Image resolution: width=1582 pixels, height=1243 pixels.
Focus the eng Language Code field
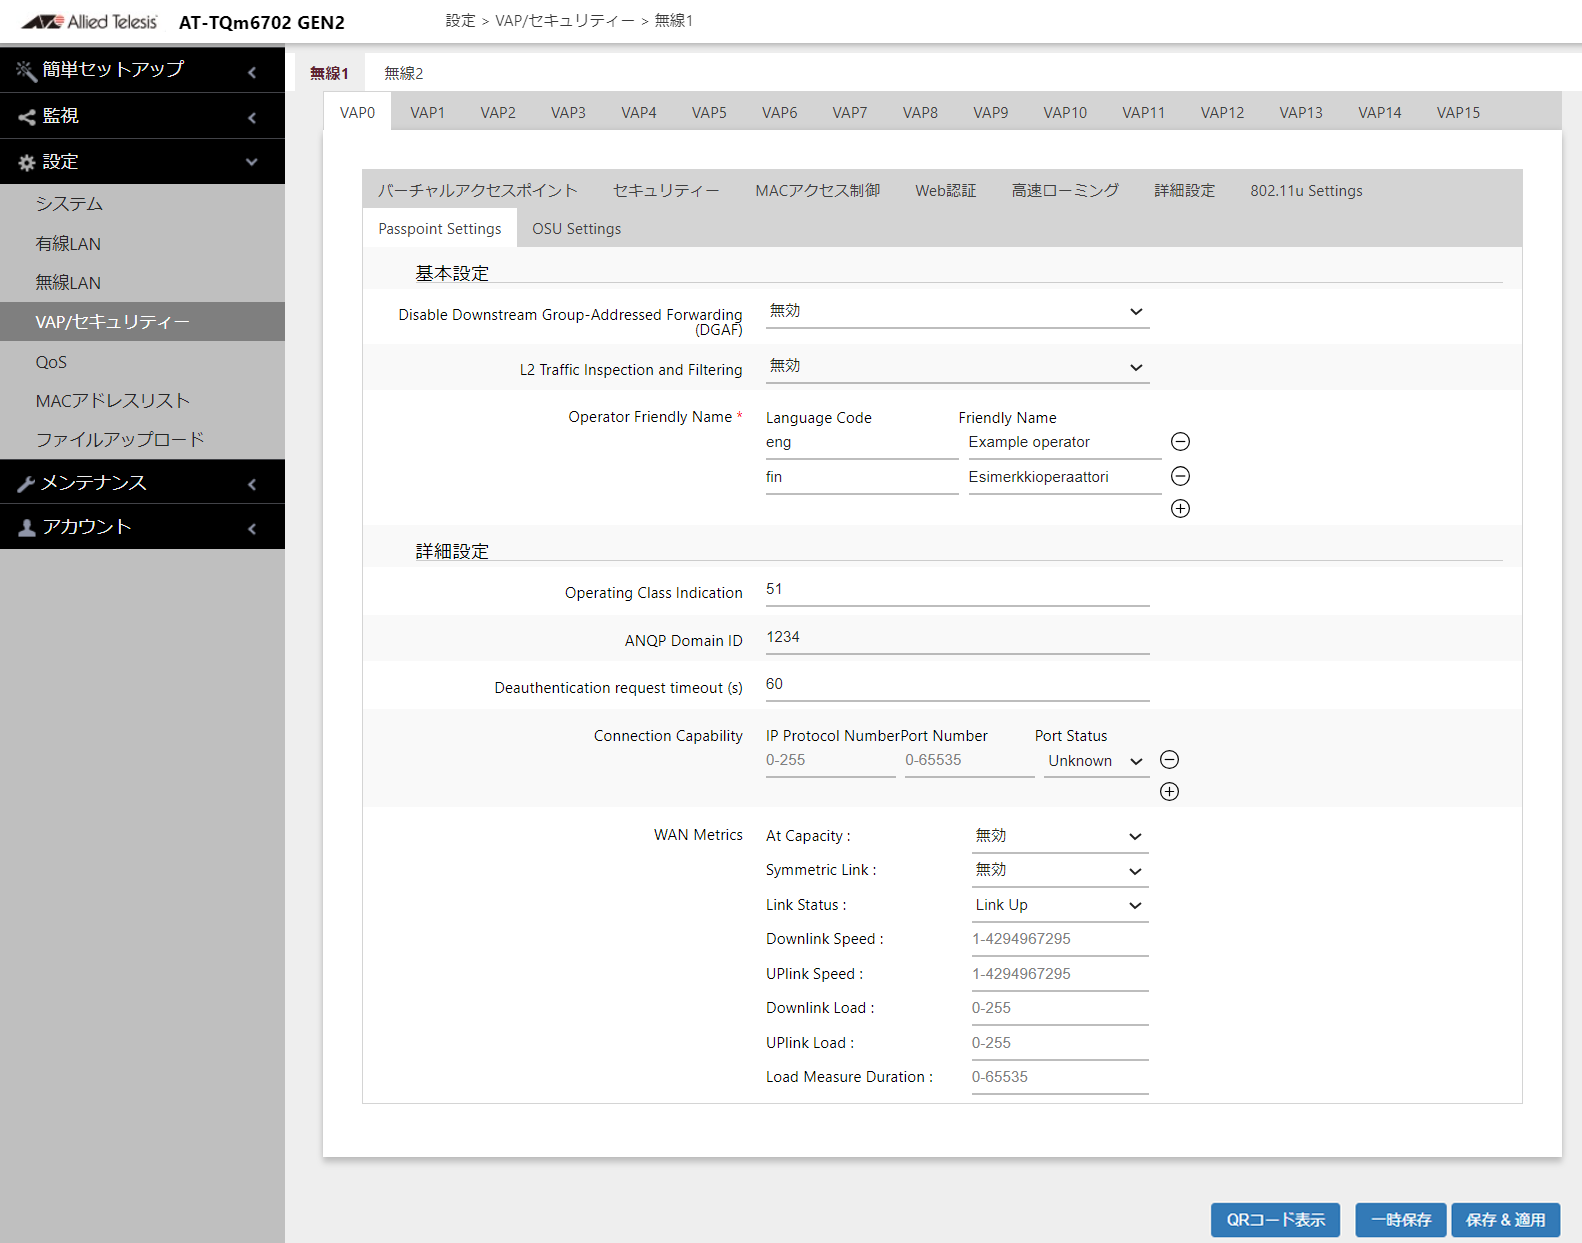pos(861,443)
